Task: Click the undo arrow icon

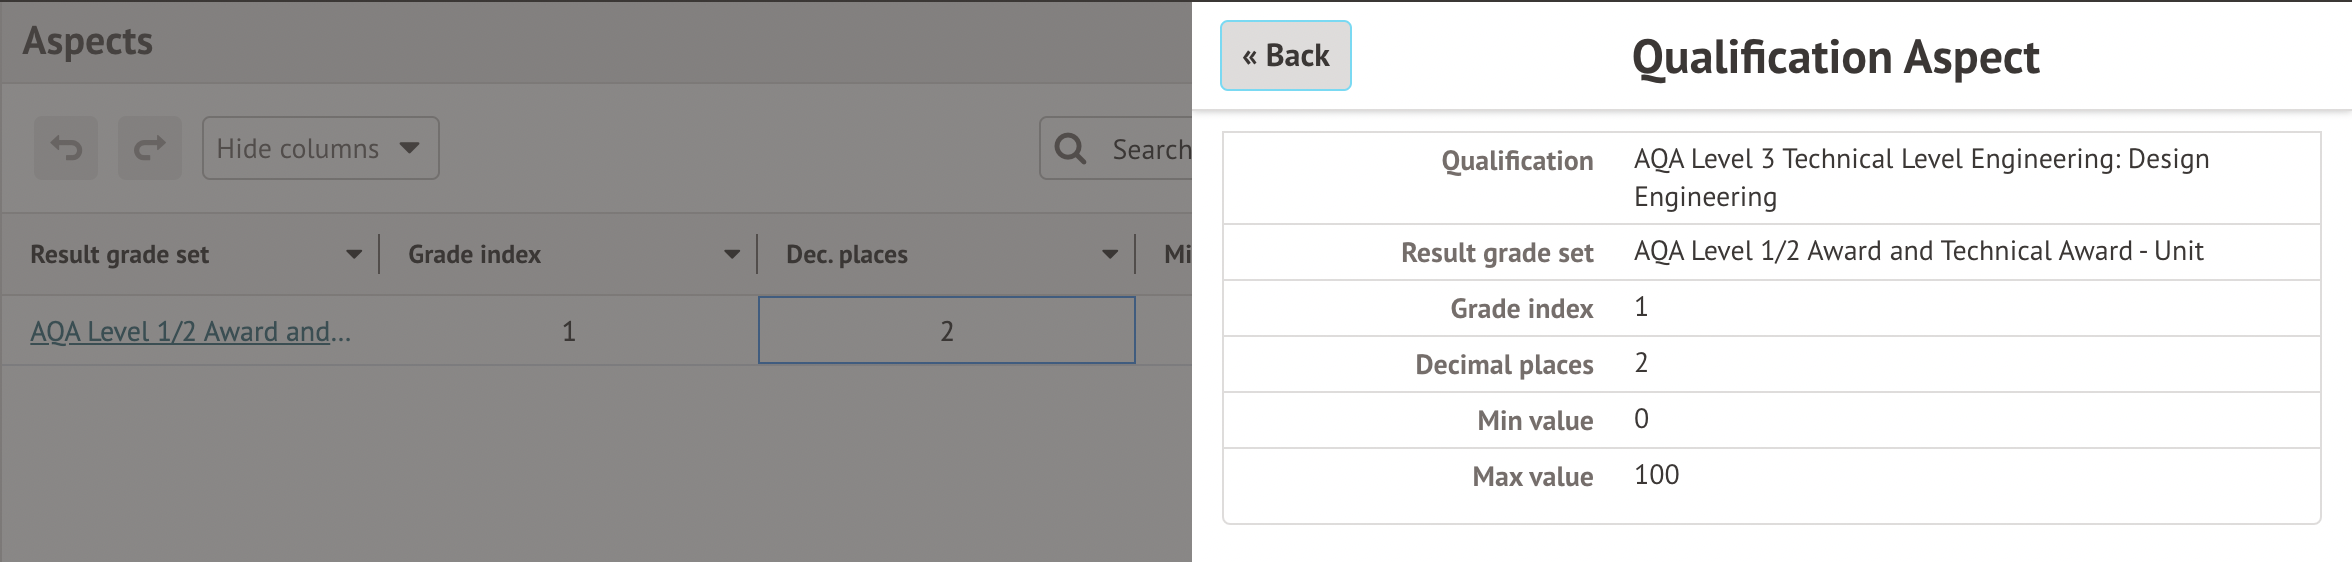Action: coord(66,149)
